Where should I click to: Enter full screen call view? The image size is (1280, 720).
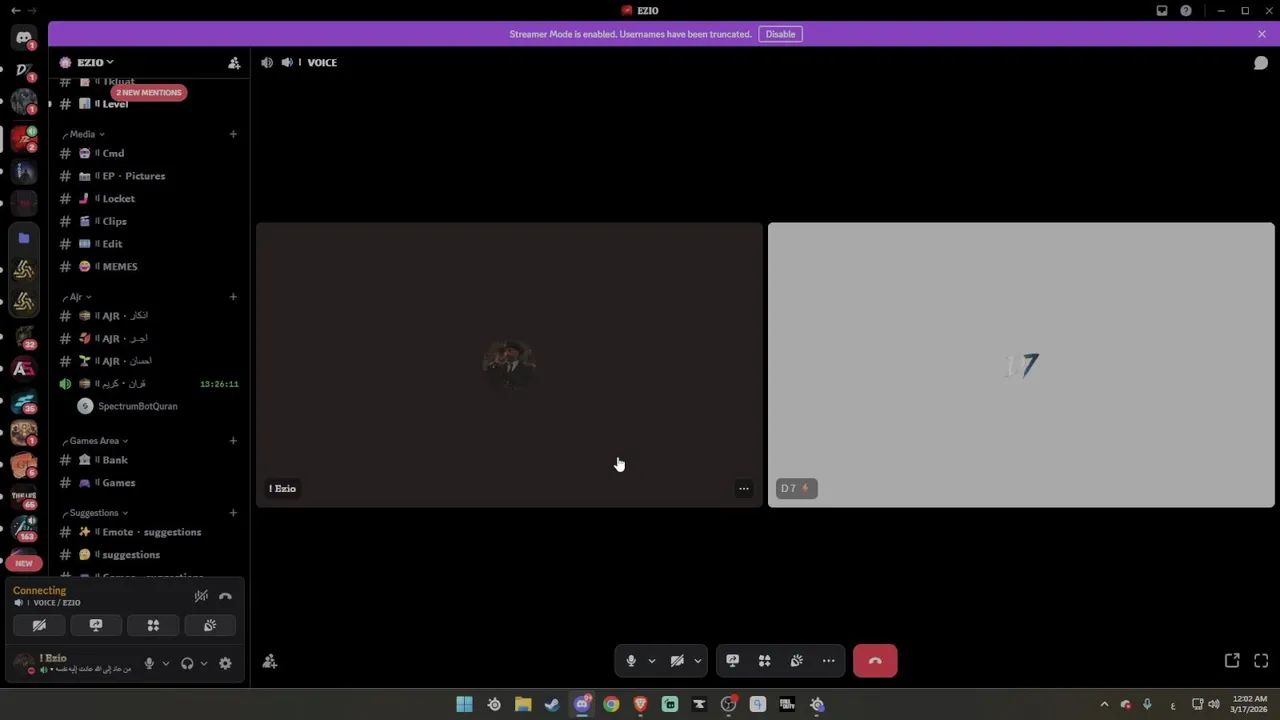point(1261,661)
